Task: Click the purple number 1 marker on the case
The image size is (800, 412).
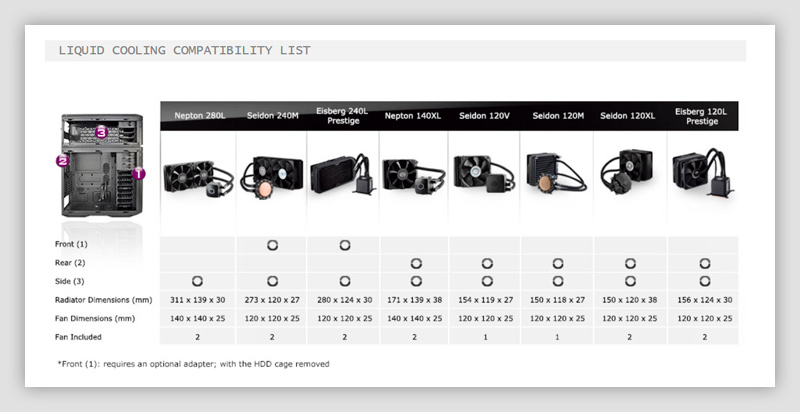Action: coord(138,173)
